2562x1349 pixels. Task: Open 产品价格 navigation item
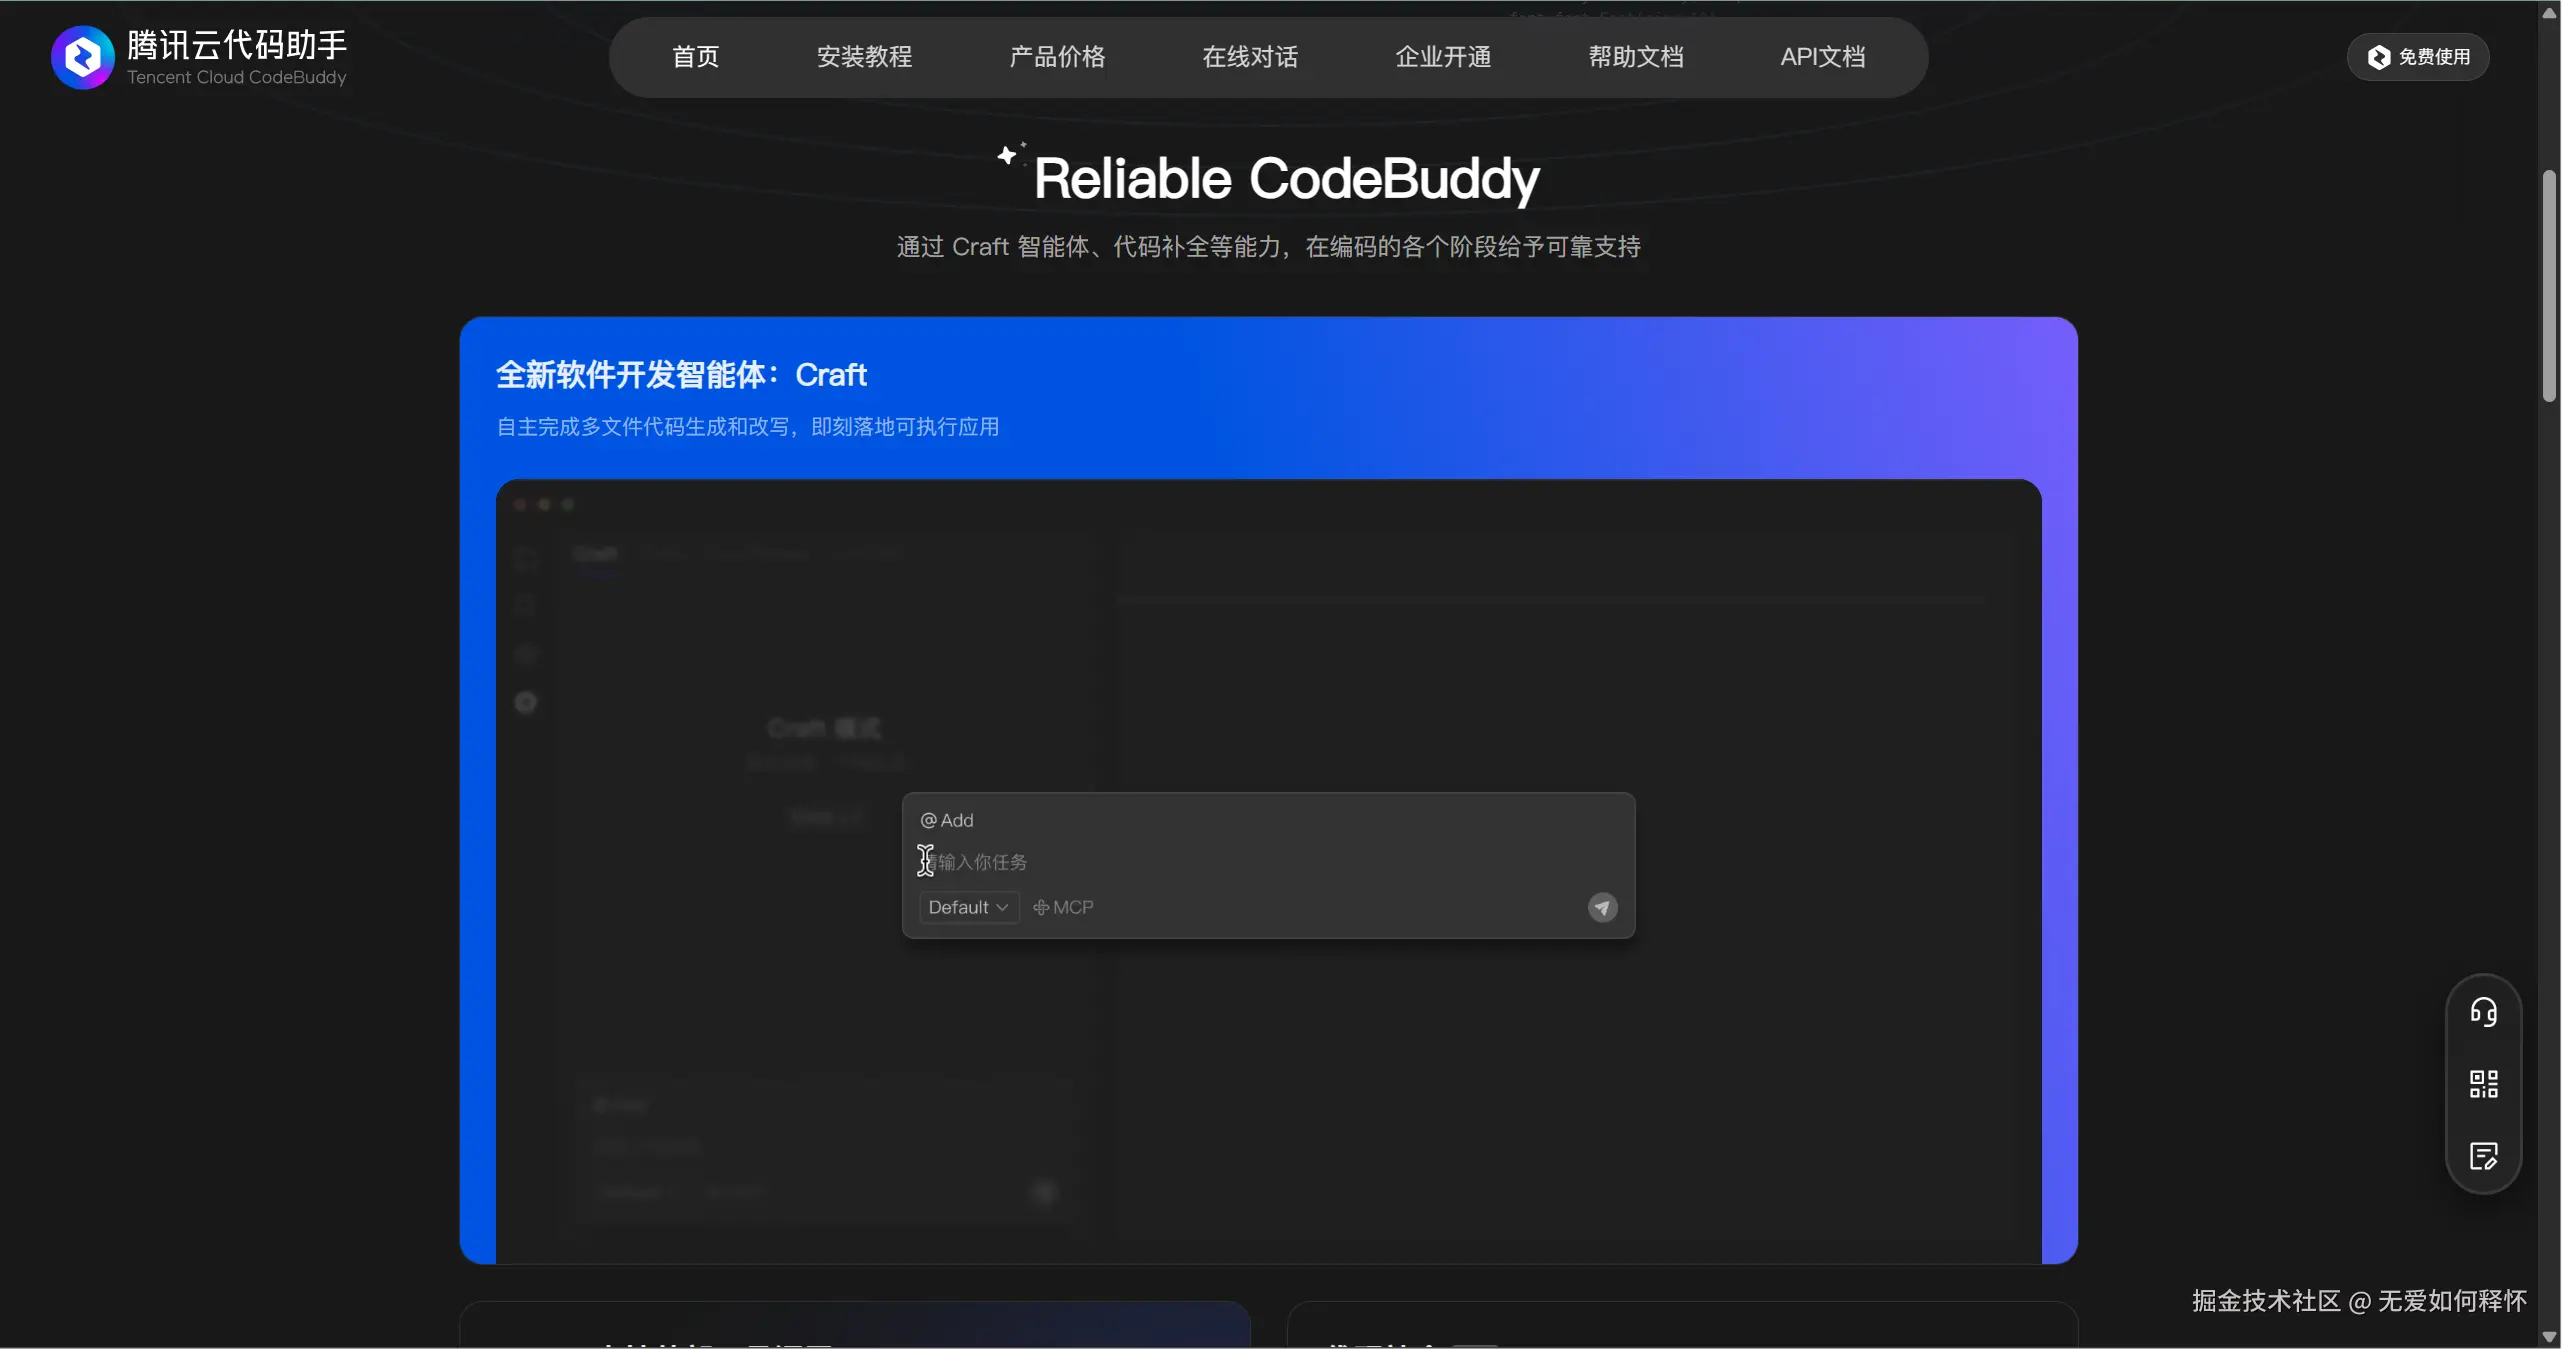point(1057,57)
